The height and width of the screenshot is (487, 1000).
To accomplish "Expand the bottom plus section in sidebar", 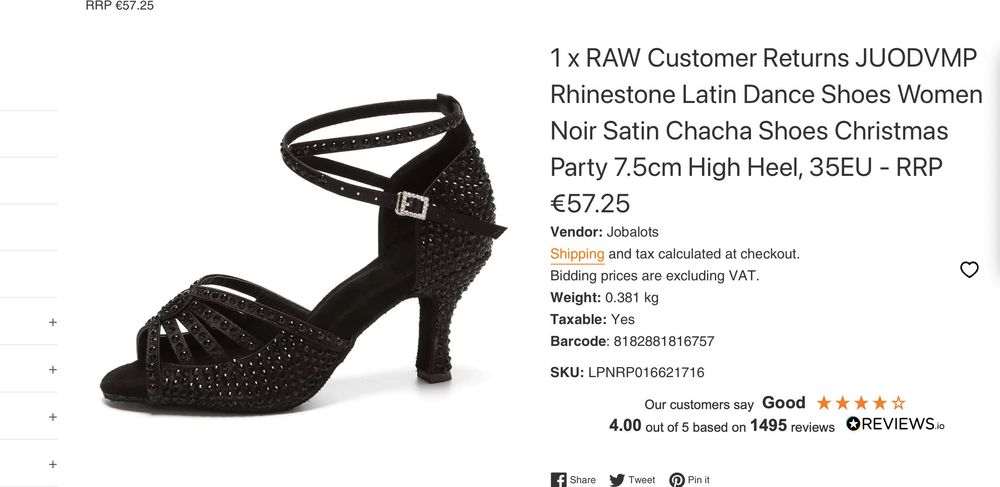I will (x=53, y=464).
